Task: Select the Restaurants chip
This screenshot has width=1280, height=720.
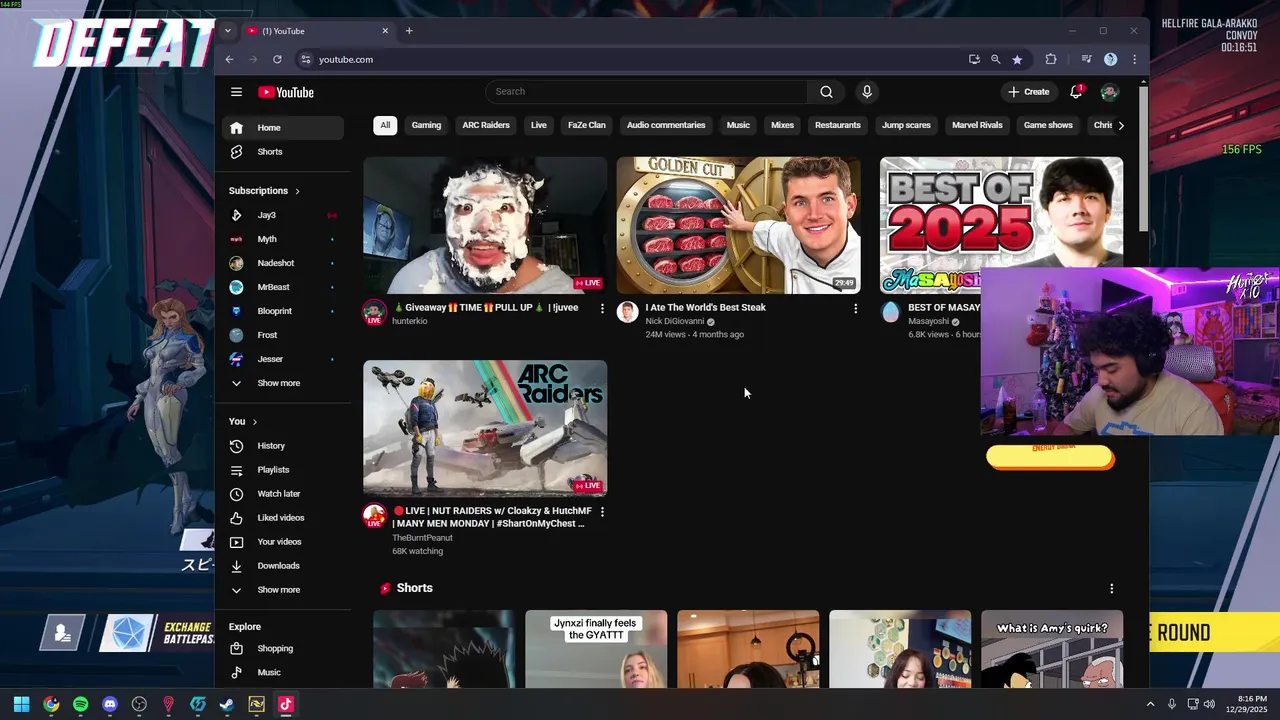Action: [838, 125]
